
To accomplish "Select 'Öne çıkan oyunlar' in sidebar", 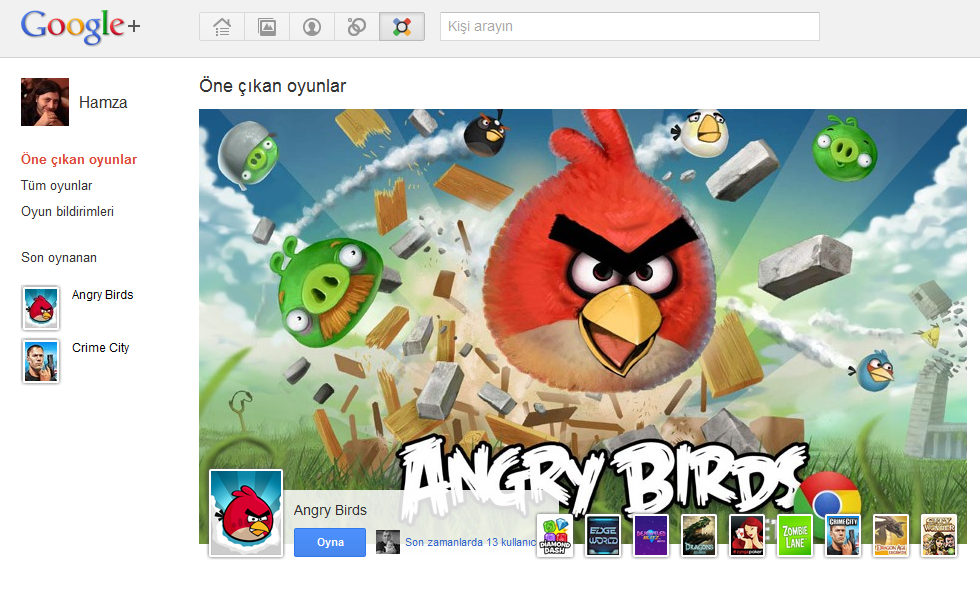I will click(79, 159).
